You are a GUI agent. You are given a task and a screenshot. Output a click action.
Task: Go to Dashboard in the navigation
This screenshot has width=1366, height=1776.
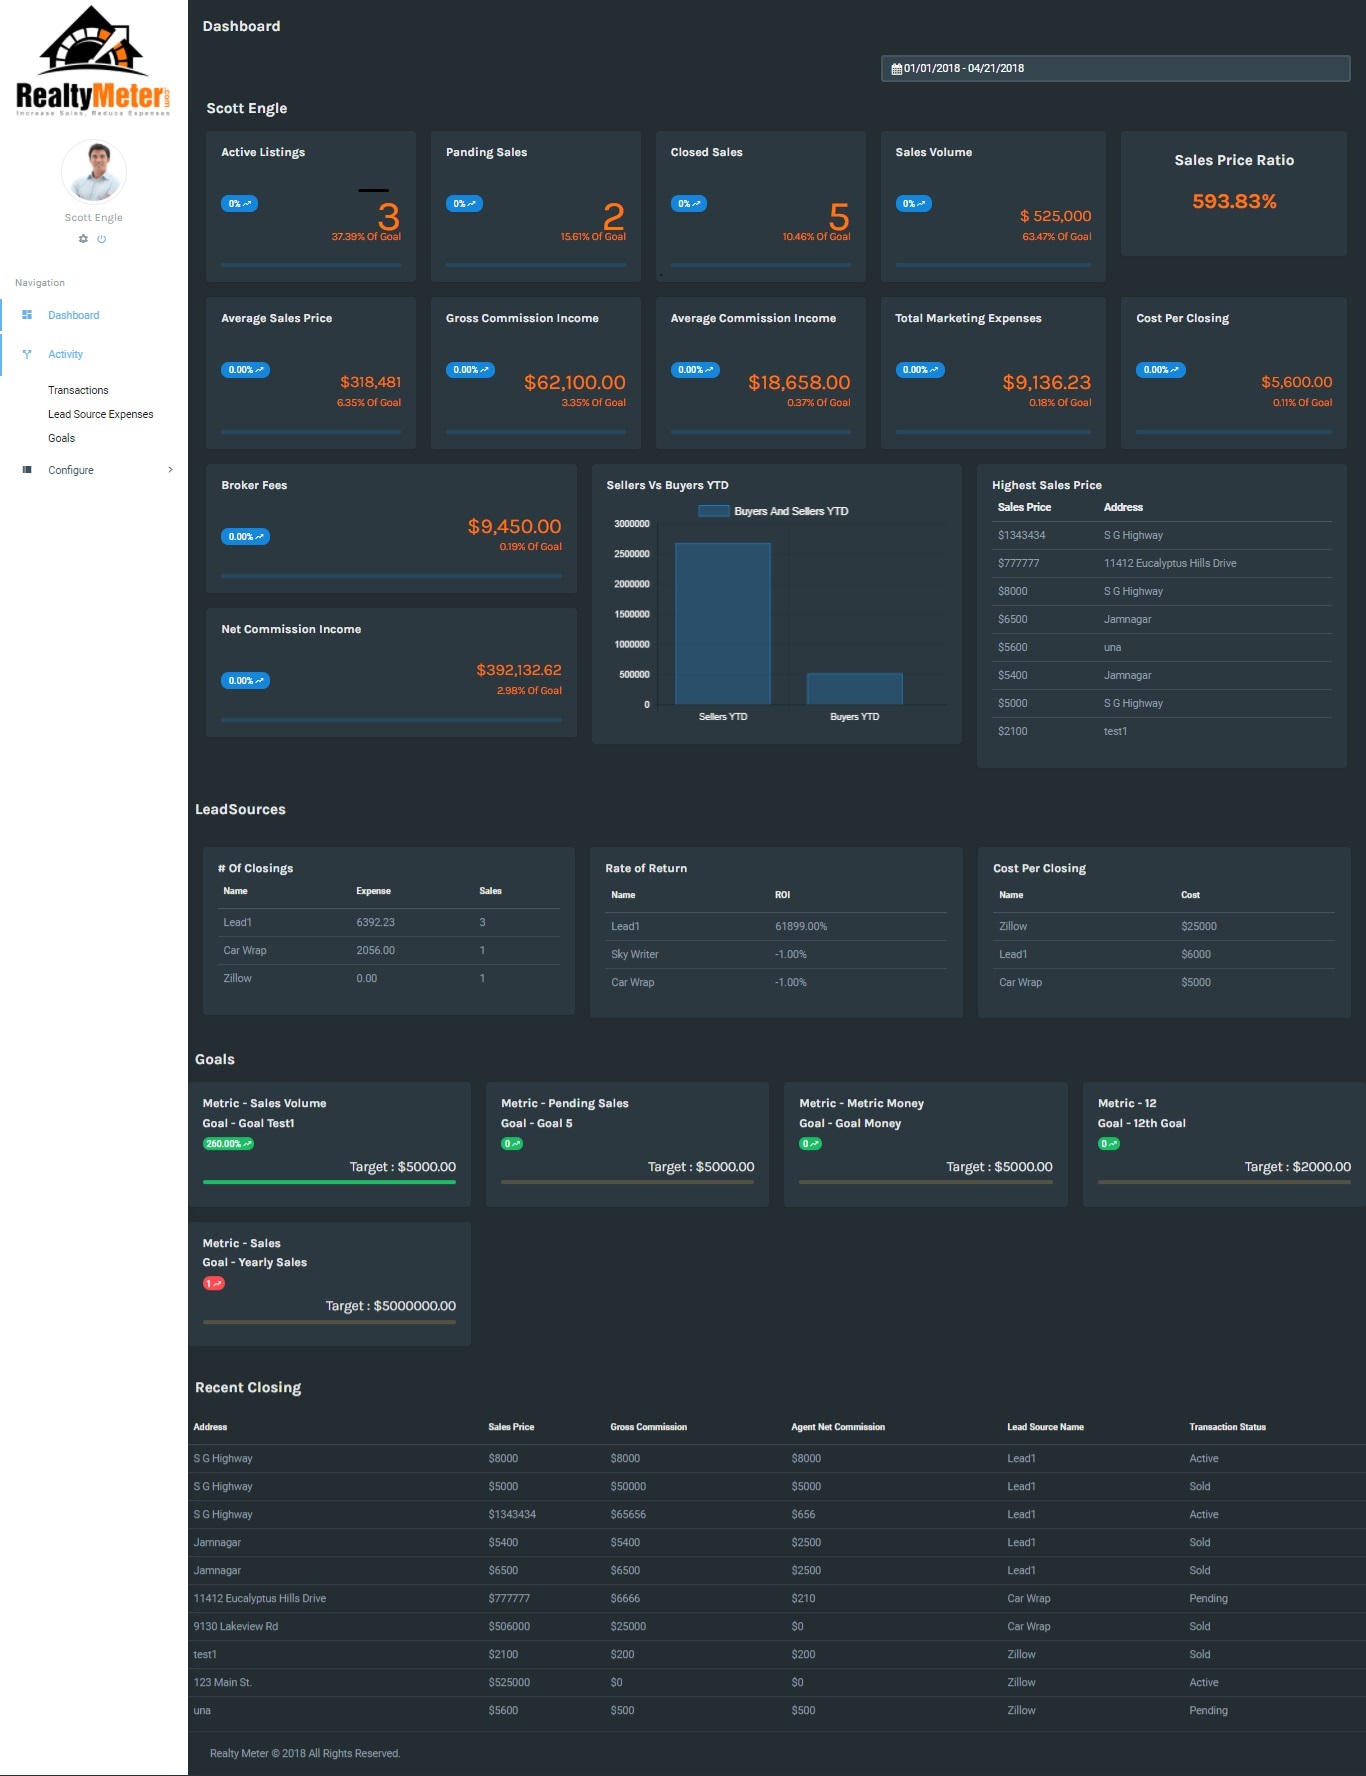pyautogui.click(x=74, y=315)
